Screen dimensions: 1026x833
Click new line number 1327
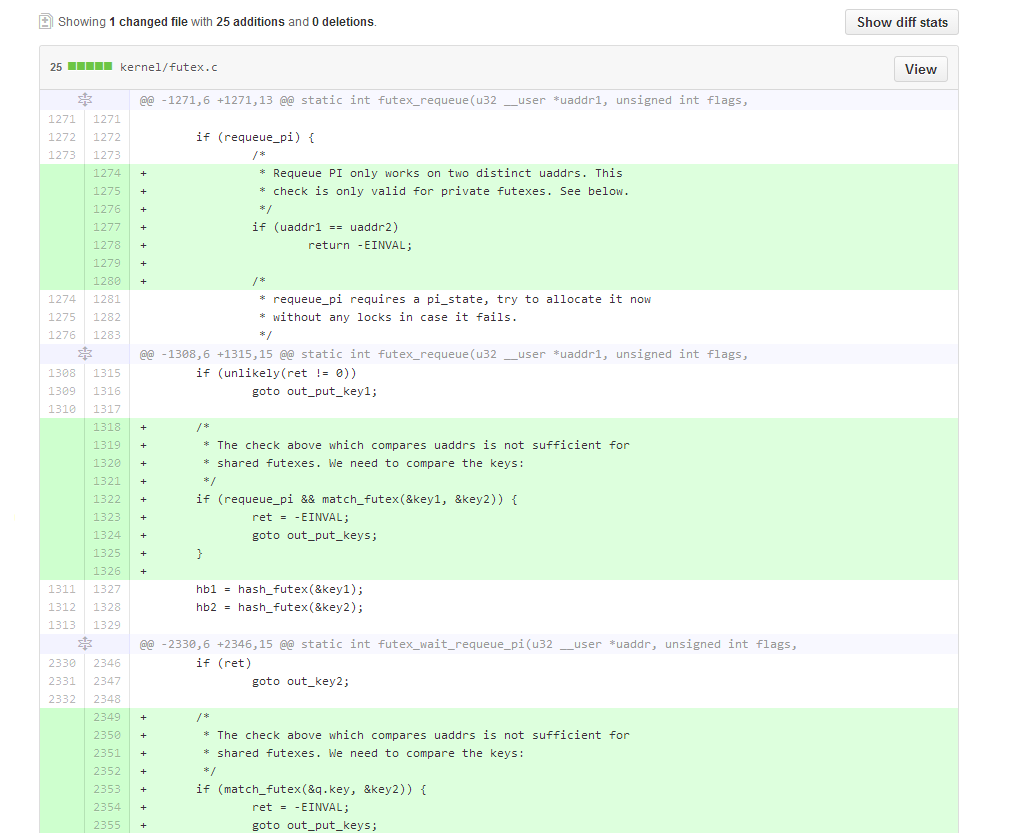pyautogui.click(x=106, y=589)
